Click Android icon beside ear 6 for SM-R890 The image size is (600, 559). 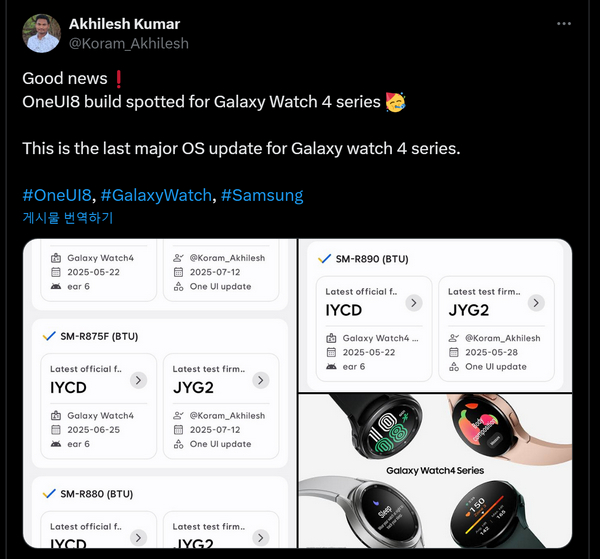pos(331,367)
